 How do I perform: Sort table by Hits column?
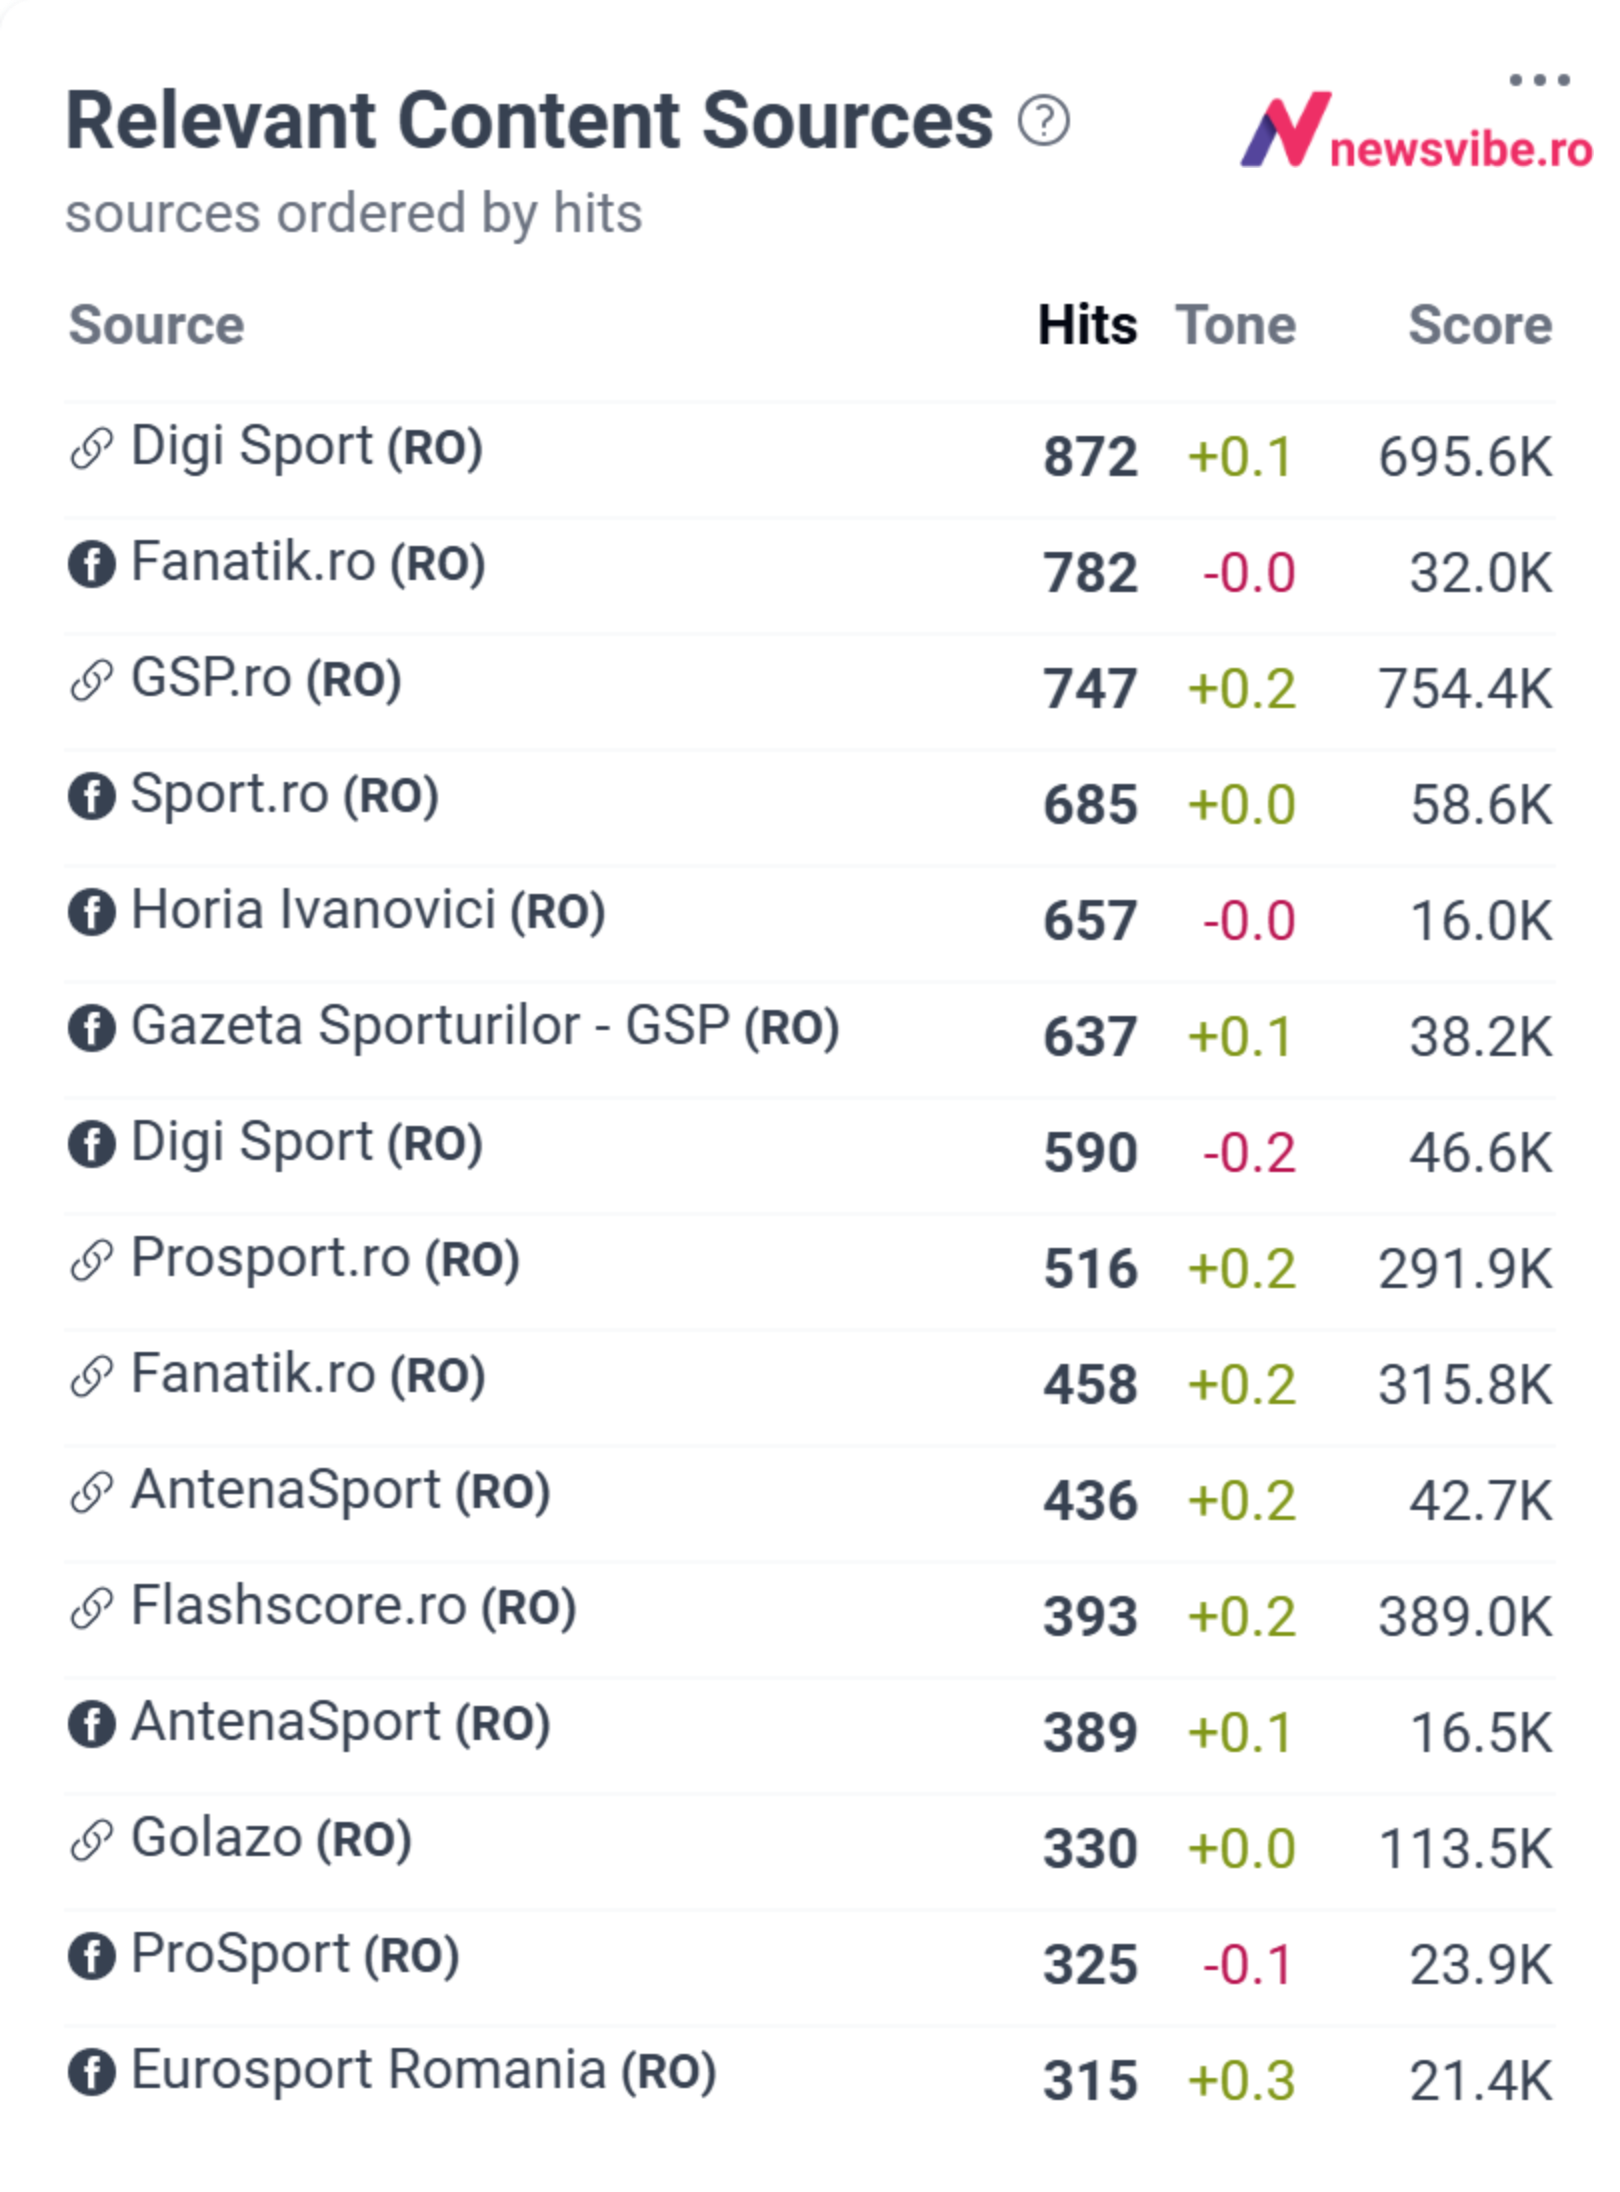pos(1087,325)
